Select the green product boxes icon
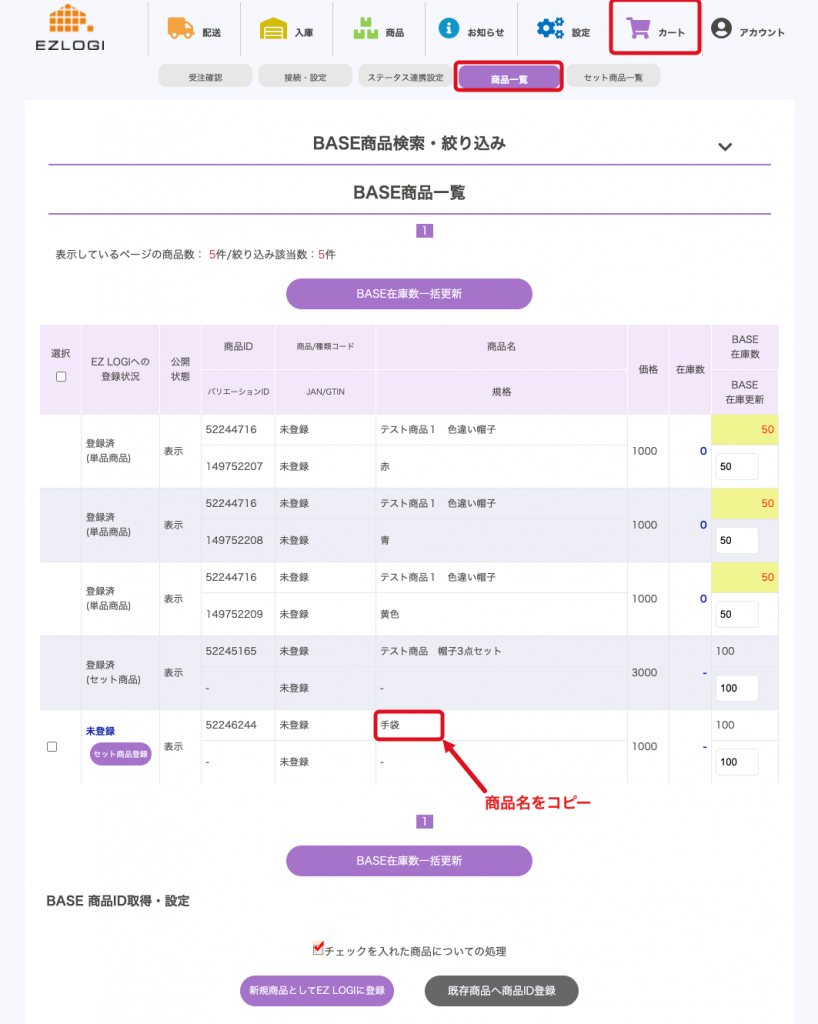Image resolution: width=818 pixels, height=1024 pixels. pyautogui.click(x=365, y=30)
